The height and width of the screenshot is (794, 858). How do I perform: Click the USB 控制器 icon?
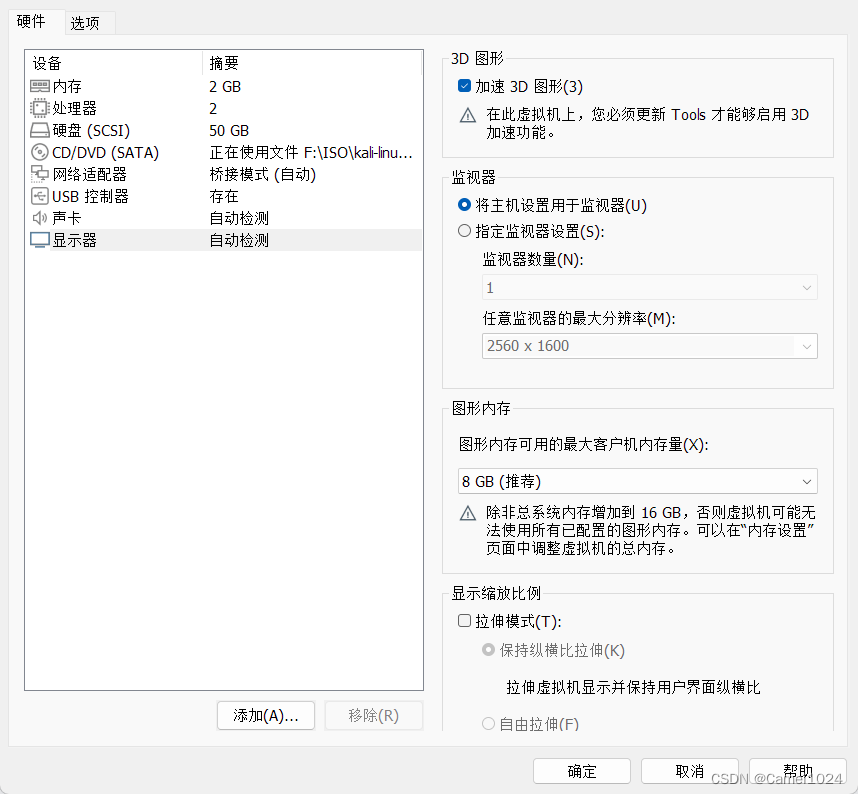coord(40,196)
